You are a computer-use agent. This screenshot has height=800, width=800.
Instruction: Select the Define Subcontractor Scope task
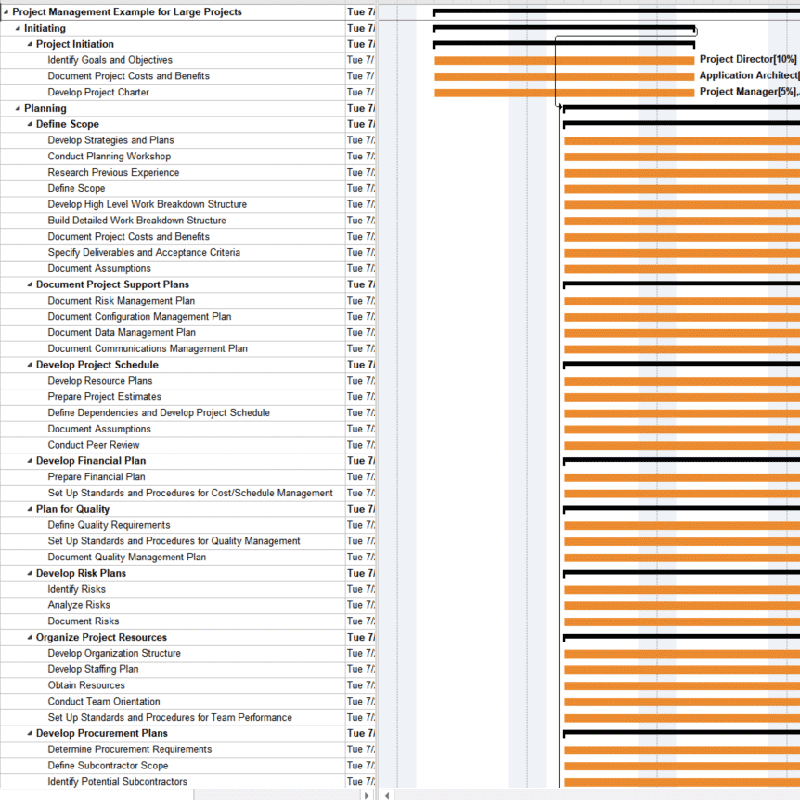(x=108, y=765)
